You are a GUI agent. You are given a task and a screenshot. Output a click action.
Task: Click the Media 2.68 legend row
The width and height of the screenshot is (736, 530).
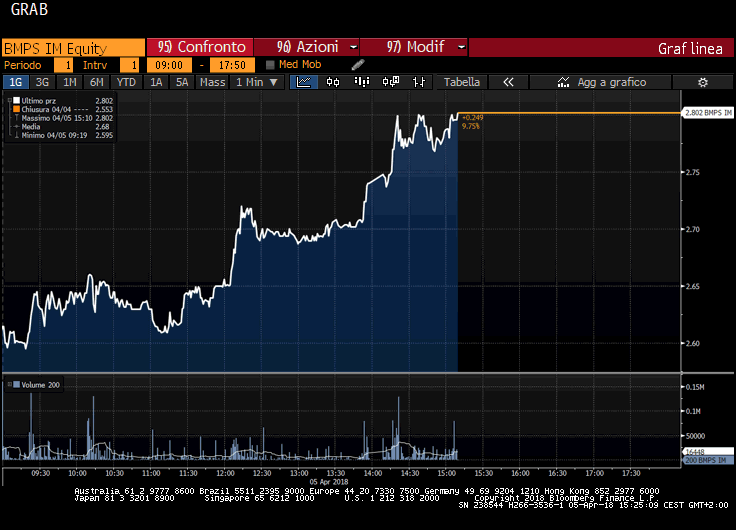coord(63,127)
